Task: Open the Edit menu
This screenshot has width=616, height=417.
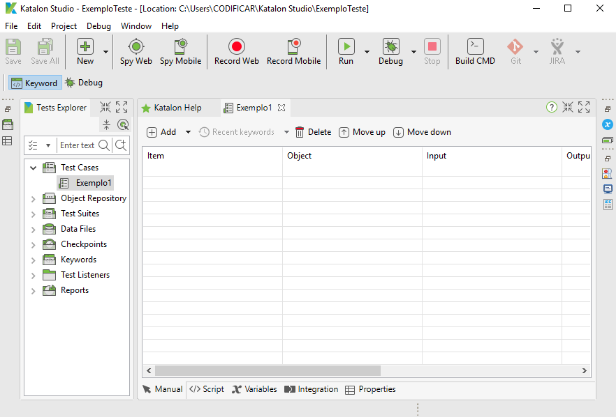Action: click(34, 26)
